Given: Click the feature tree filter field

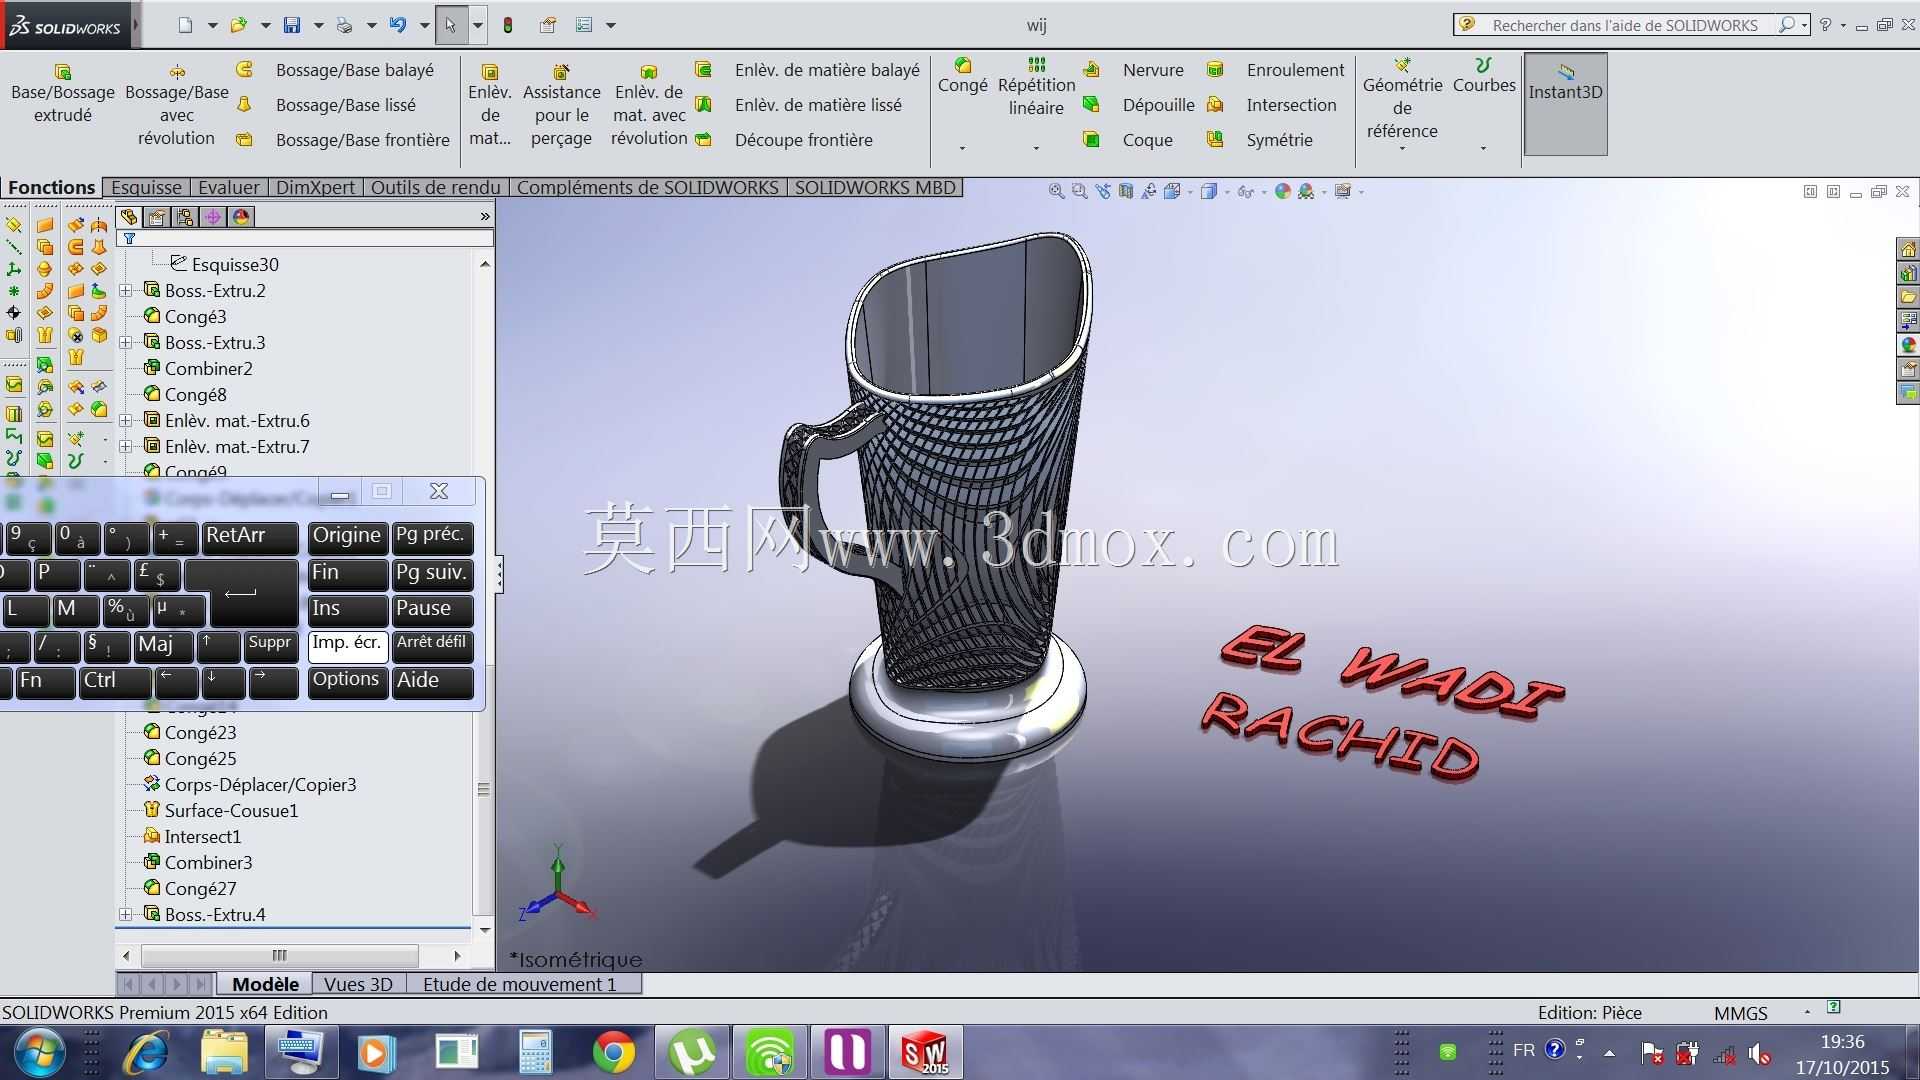Looking at the screenshot, I should point(305,239).
